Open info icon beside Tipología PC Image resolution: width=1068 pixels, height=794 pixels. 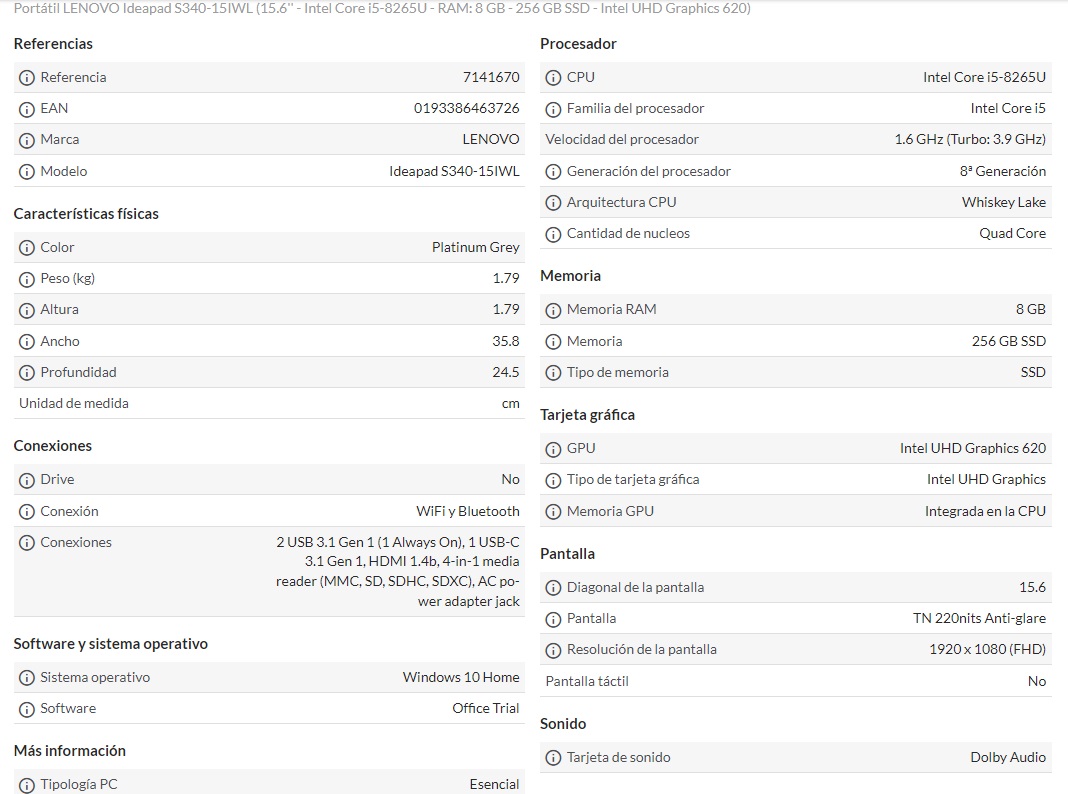27,785
